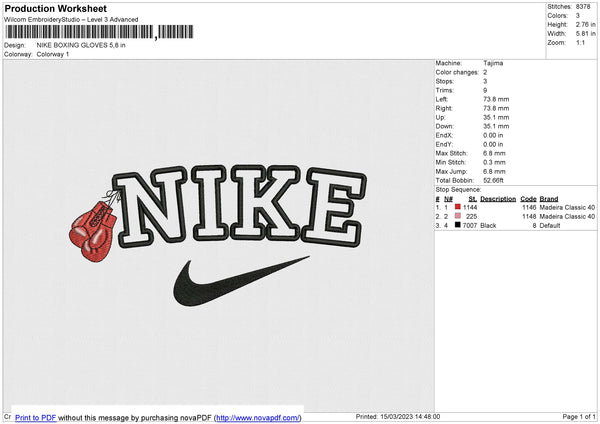Click the printed date 15/03/2023 14:48:00

[x=410, y=416]
